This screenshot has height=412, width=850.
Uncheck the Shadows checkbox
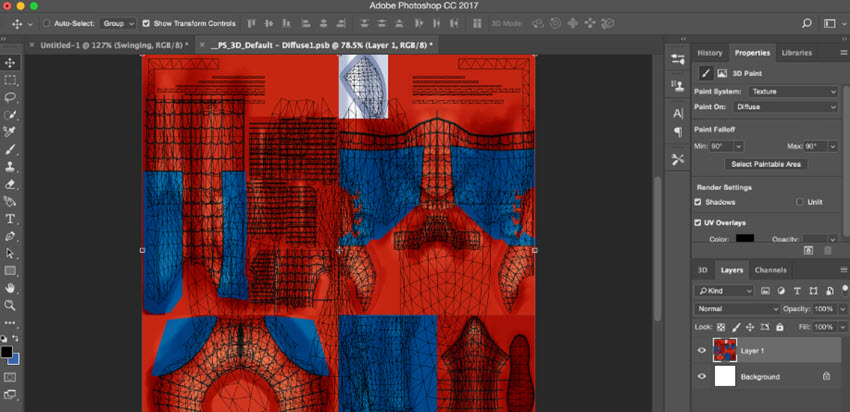(x=698, y=202)
